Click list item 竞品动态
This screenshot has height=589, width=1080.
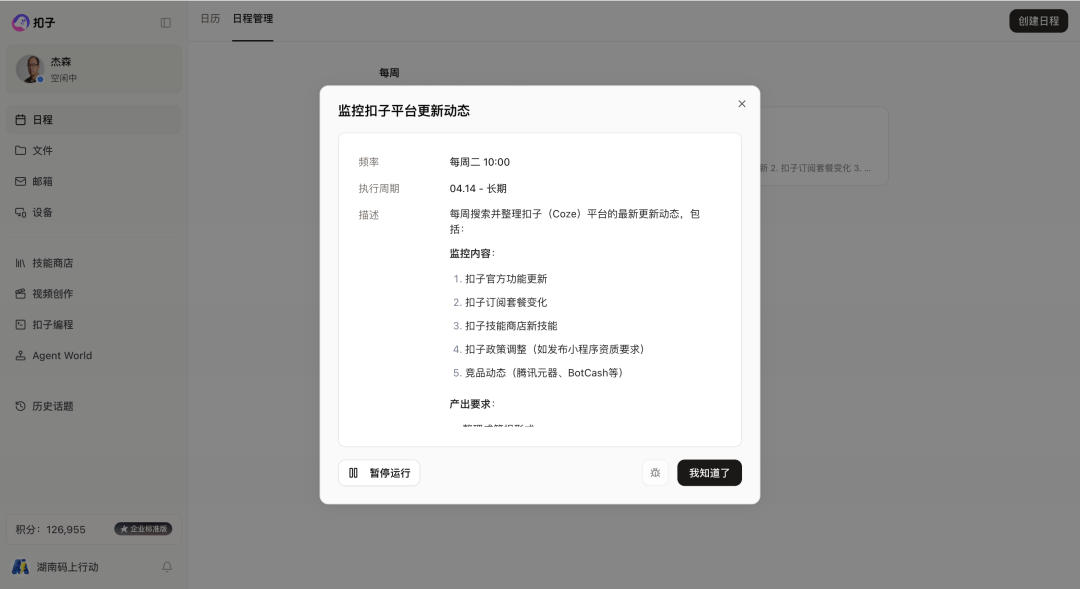[x=546, y=373]
